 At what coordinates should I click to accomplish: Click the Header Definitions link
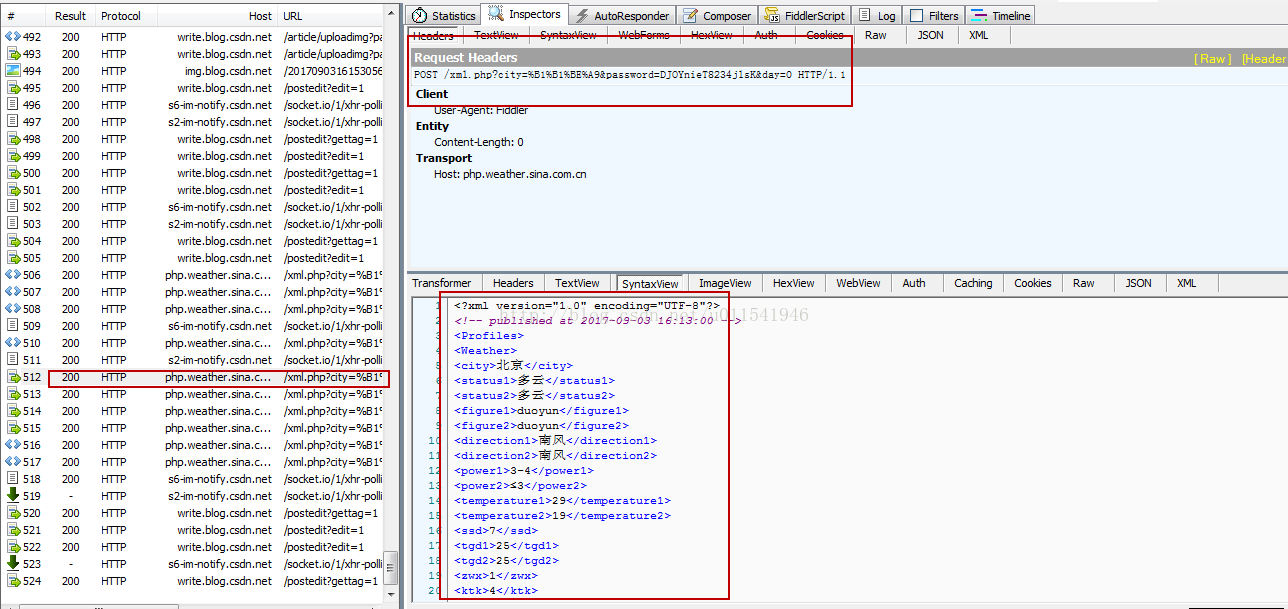pos(1264,59)
